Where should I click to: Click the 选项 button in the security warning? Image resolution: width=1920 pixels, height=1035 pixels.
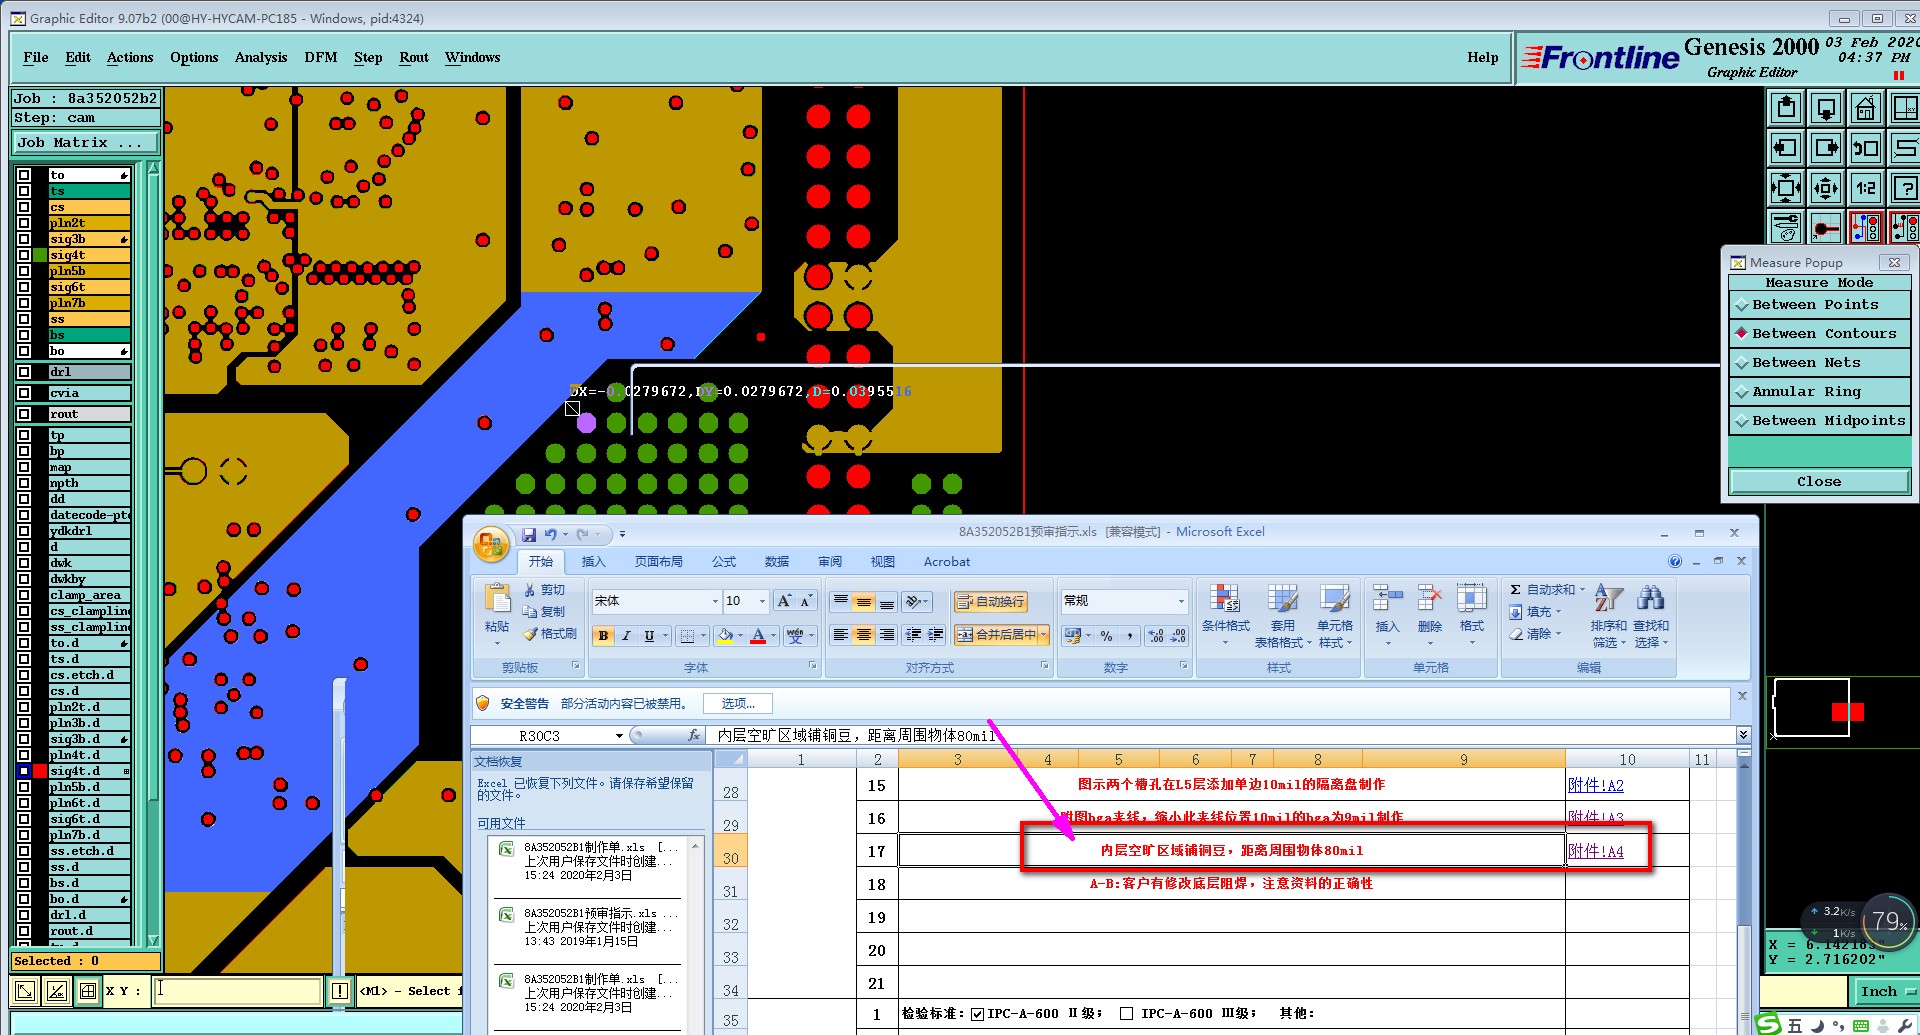point(738,704)
